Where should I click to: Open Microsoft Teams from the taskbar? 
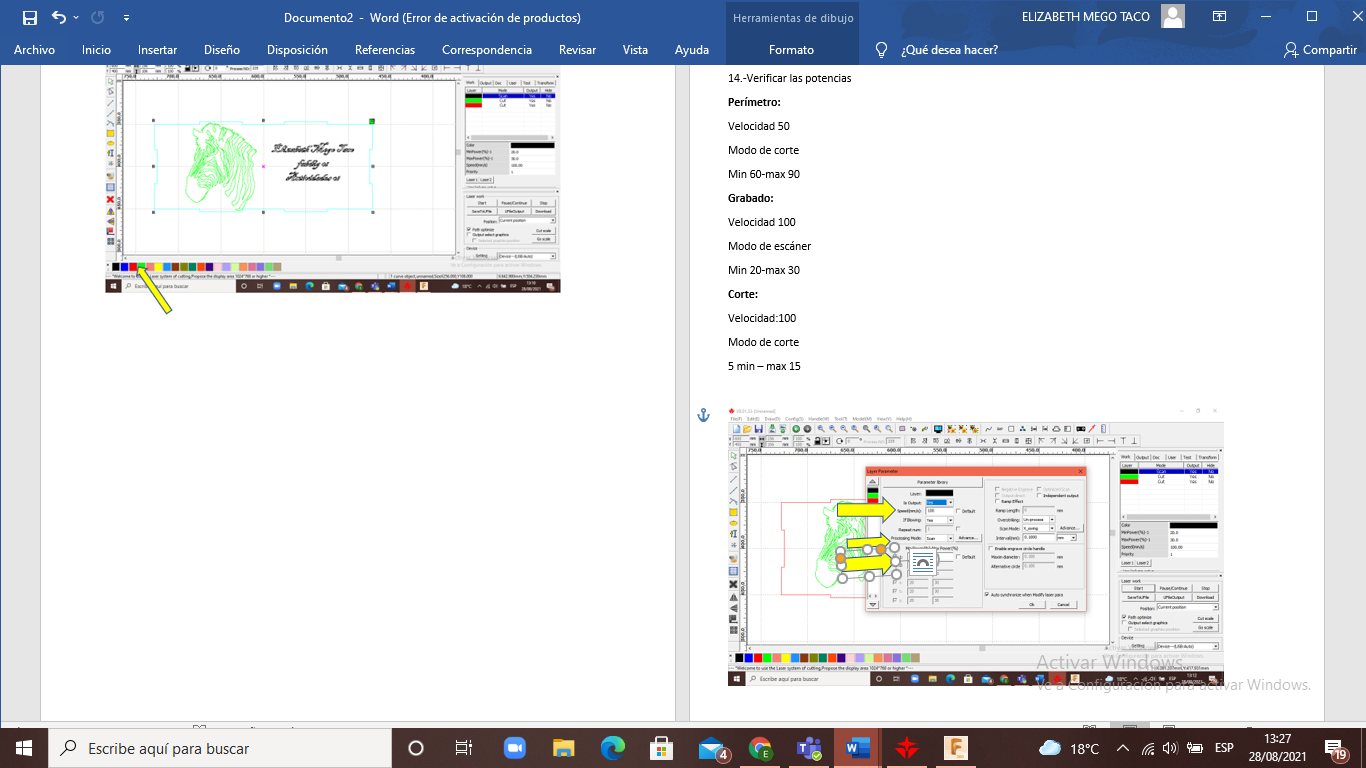click(x=809, y=748)
